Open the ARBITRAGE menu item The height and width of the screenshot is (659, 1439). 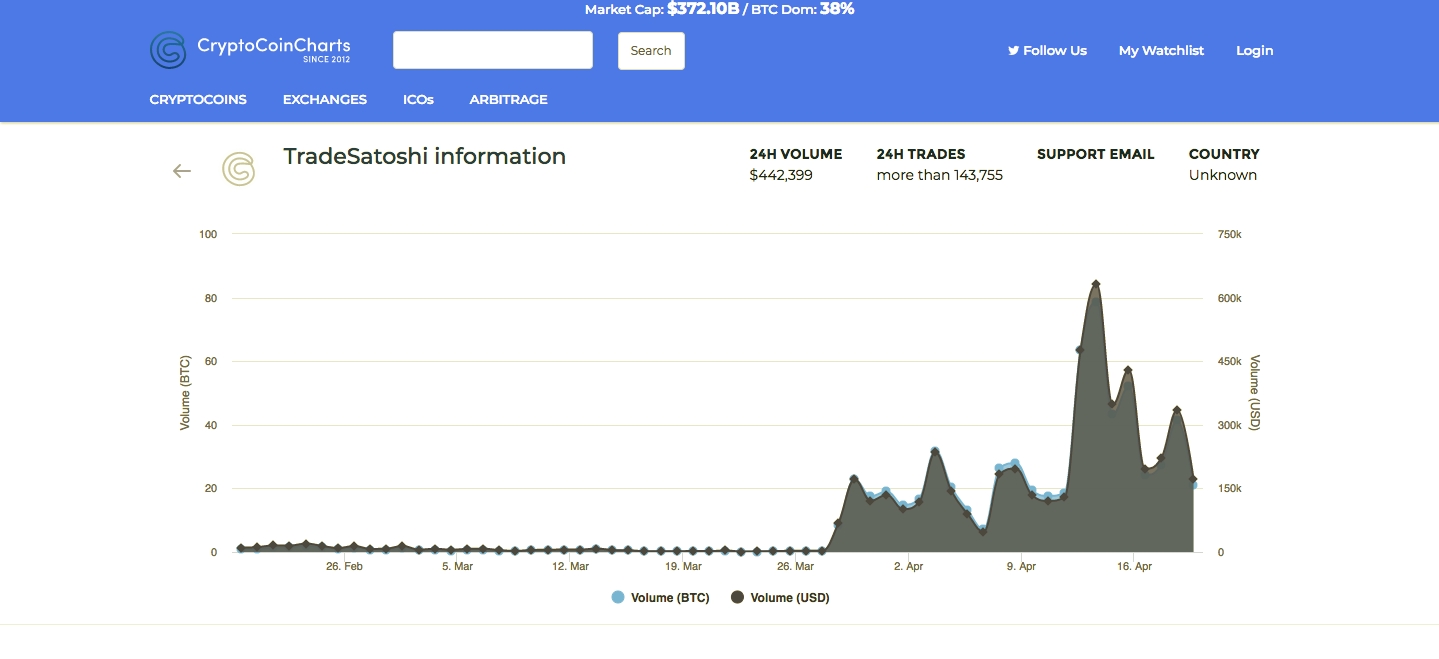[509, 100]
